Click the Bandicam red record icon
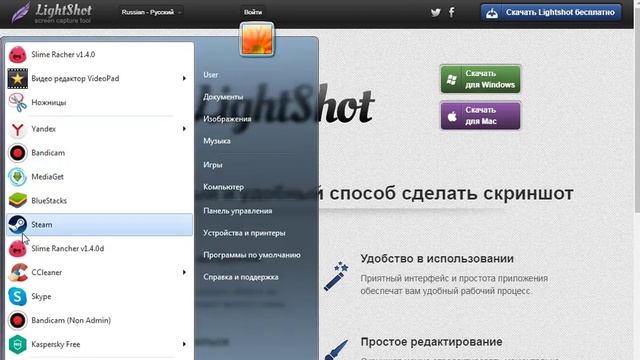The height and width of the screenshot is (360, 640). coord(18,153)
